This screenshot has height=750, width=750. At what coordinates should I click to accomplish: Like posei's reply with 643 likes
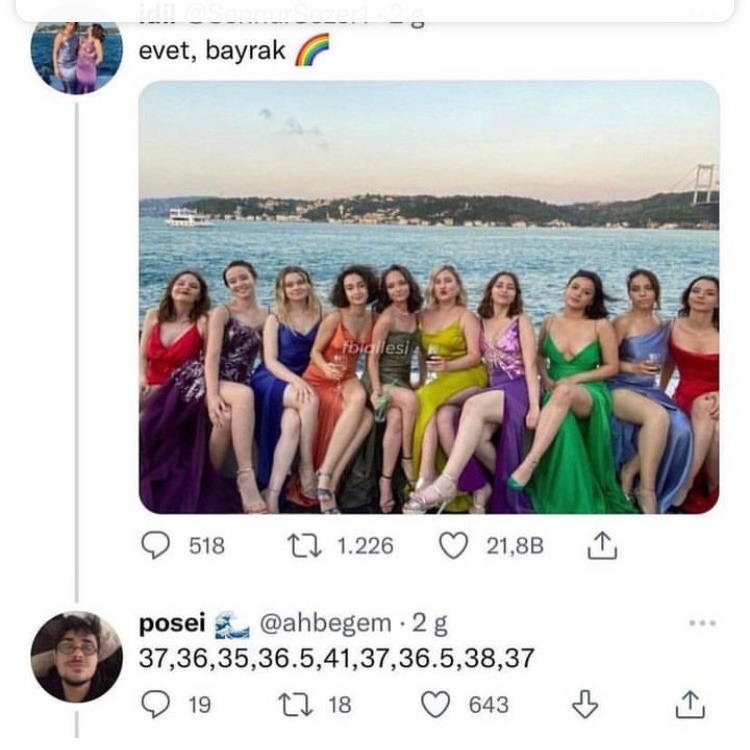pos(436,705)
